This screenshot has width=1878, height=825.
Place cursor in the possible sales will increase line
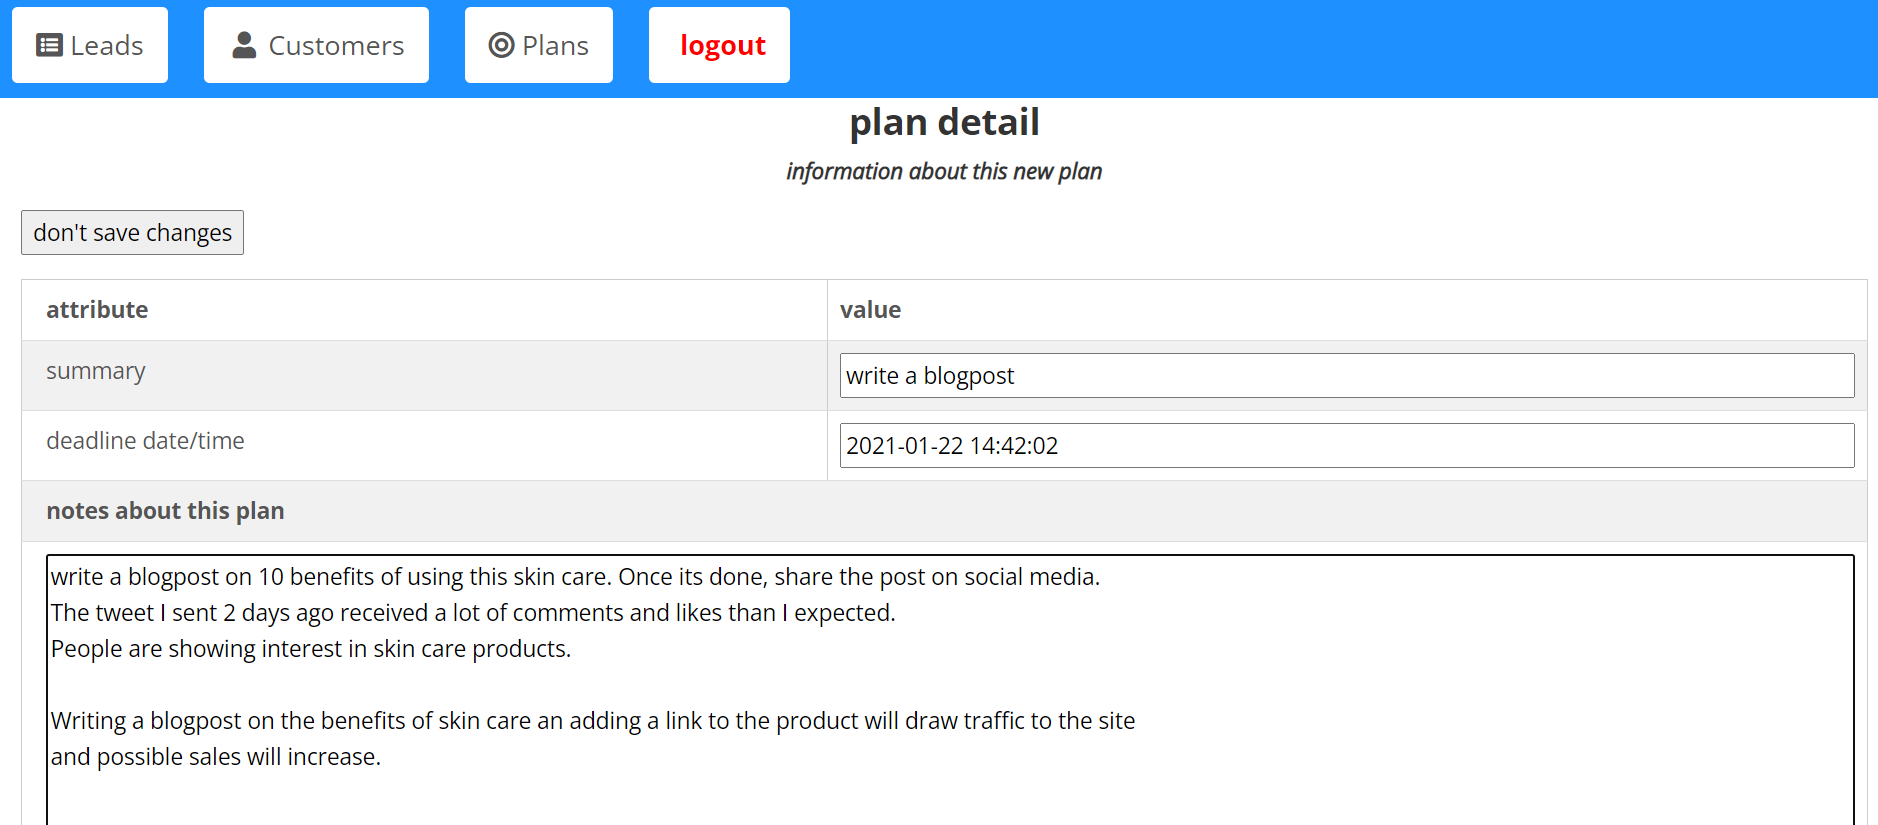(216, 757)
